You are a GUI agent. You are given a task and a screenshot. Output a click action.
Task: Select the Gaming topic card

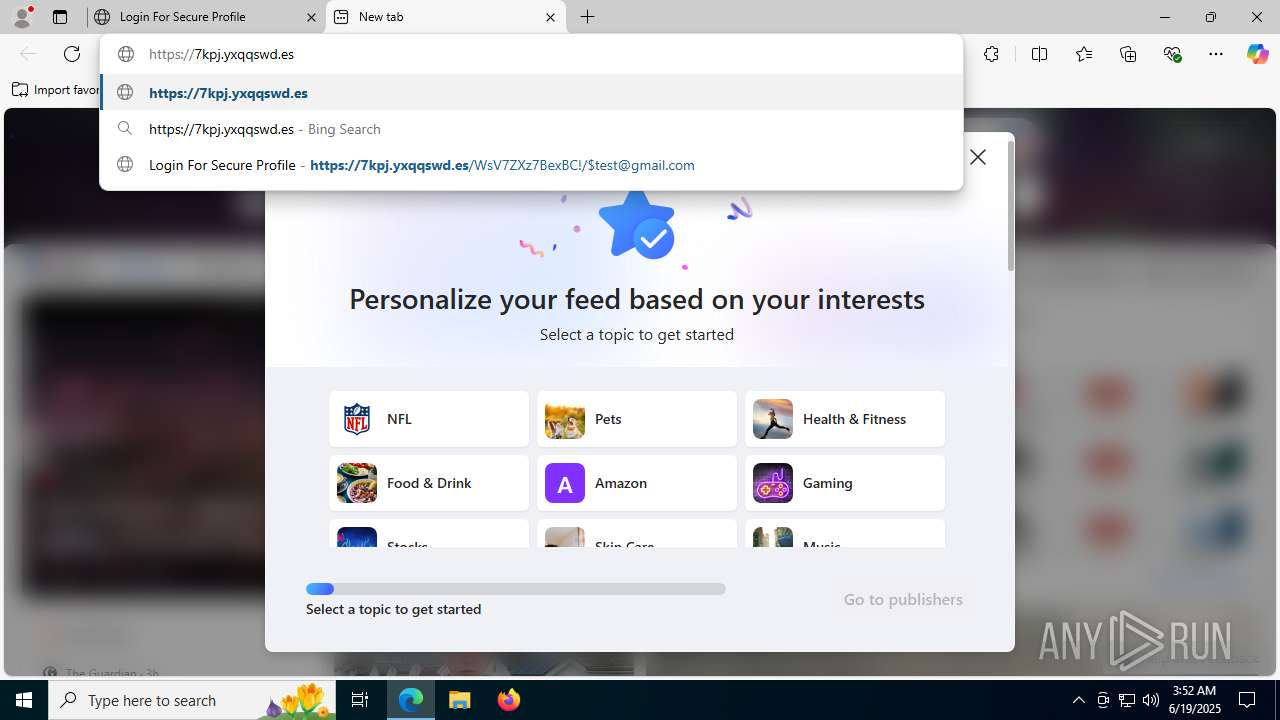845,483
